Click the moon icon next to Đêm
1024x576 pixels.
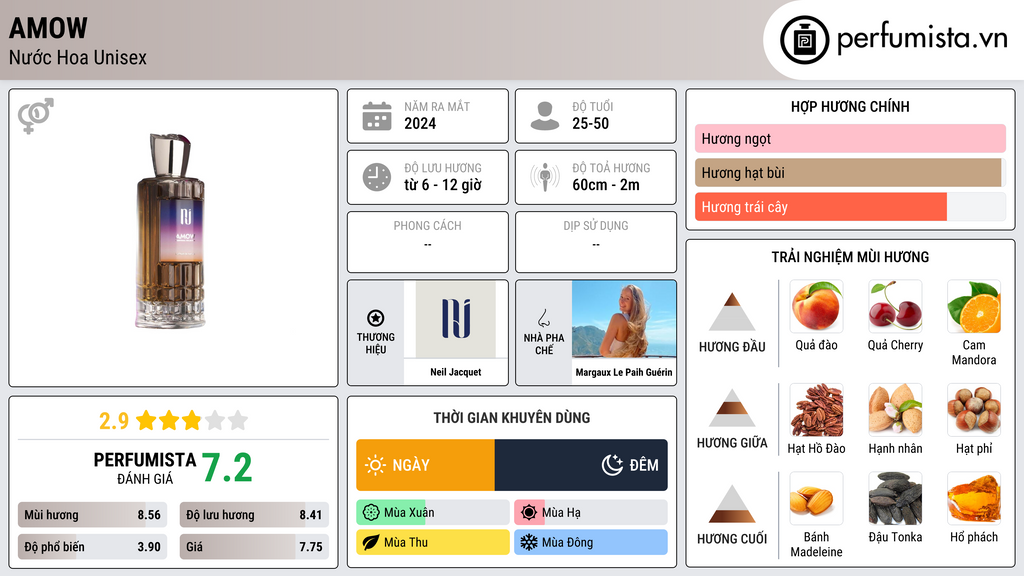click(612, 465)
